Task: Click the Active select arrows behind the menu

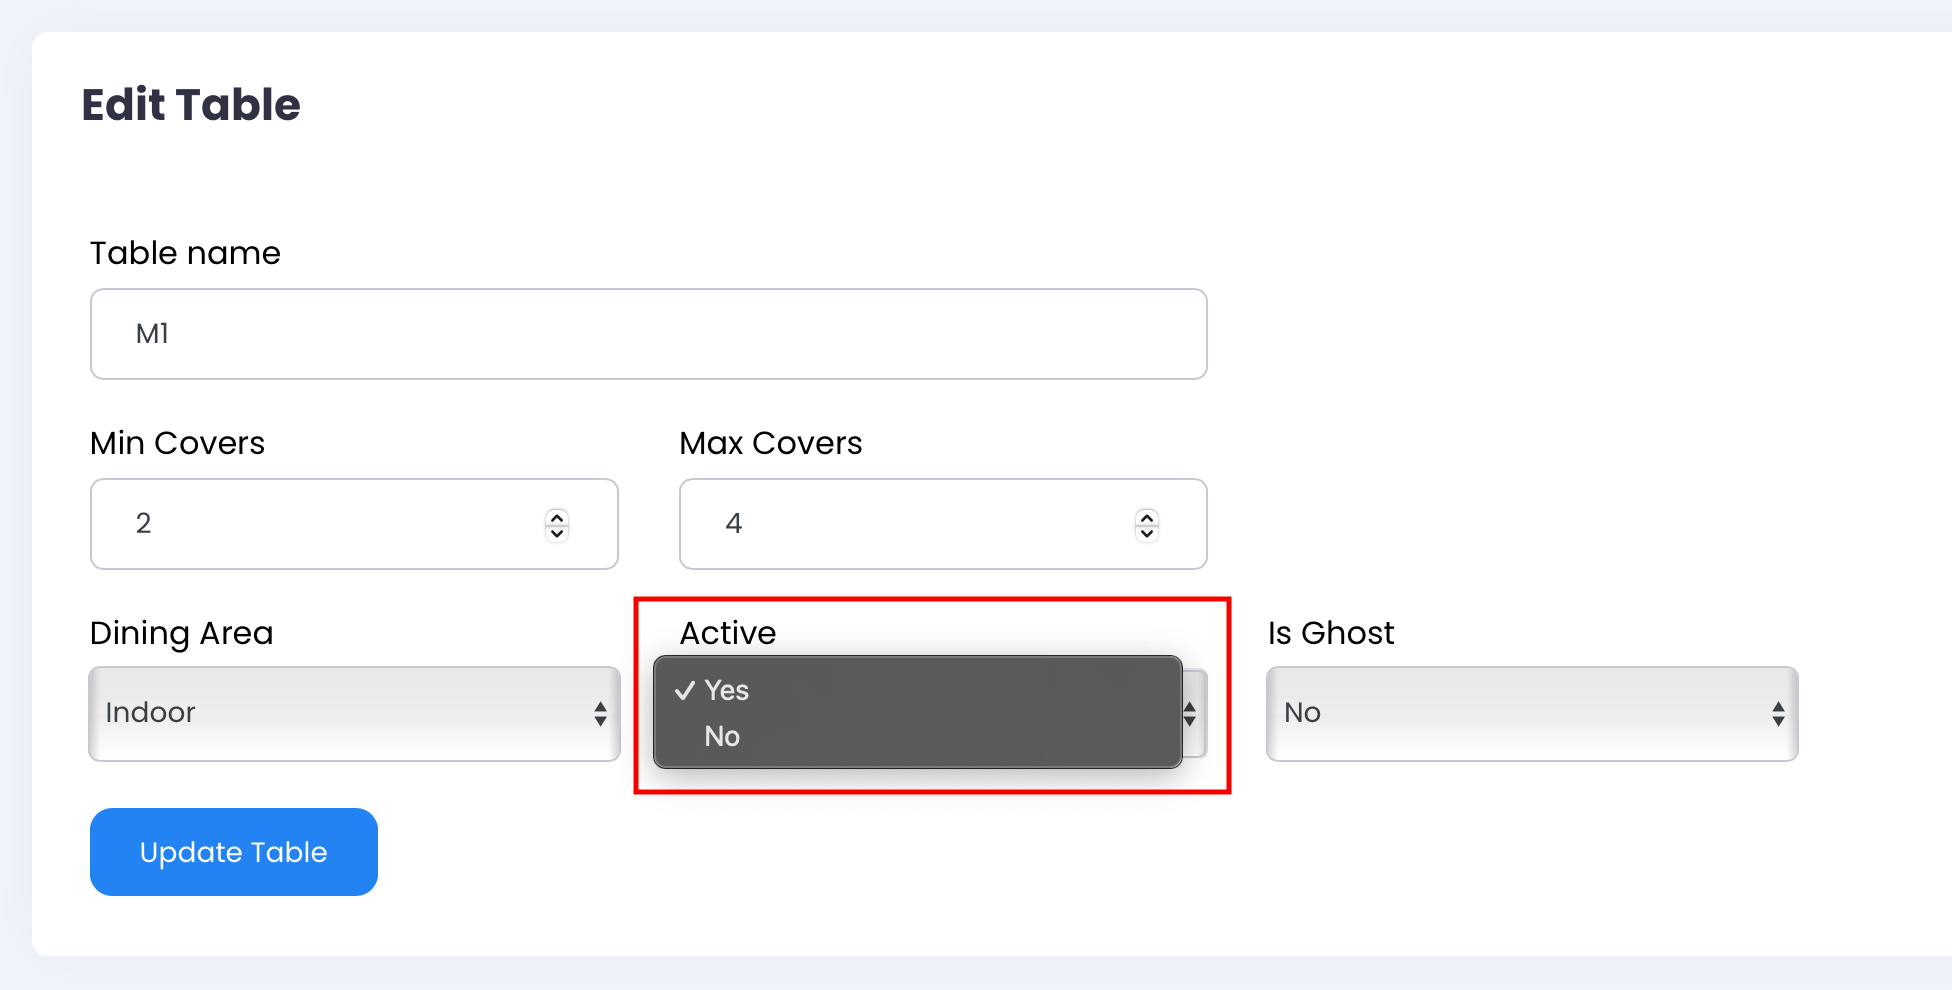Action: click(1191, 714)
